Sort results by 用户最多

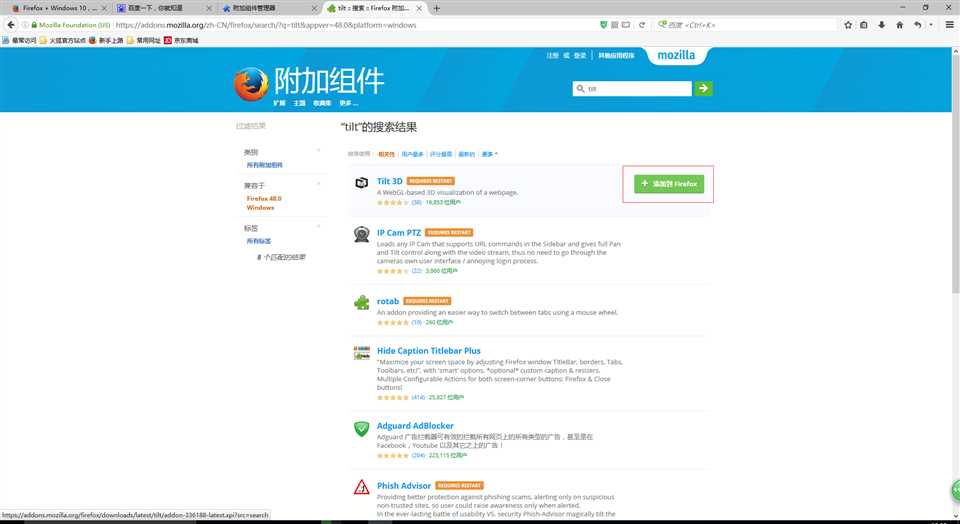click(413, 154)
